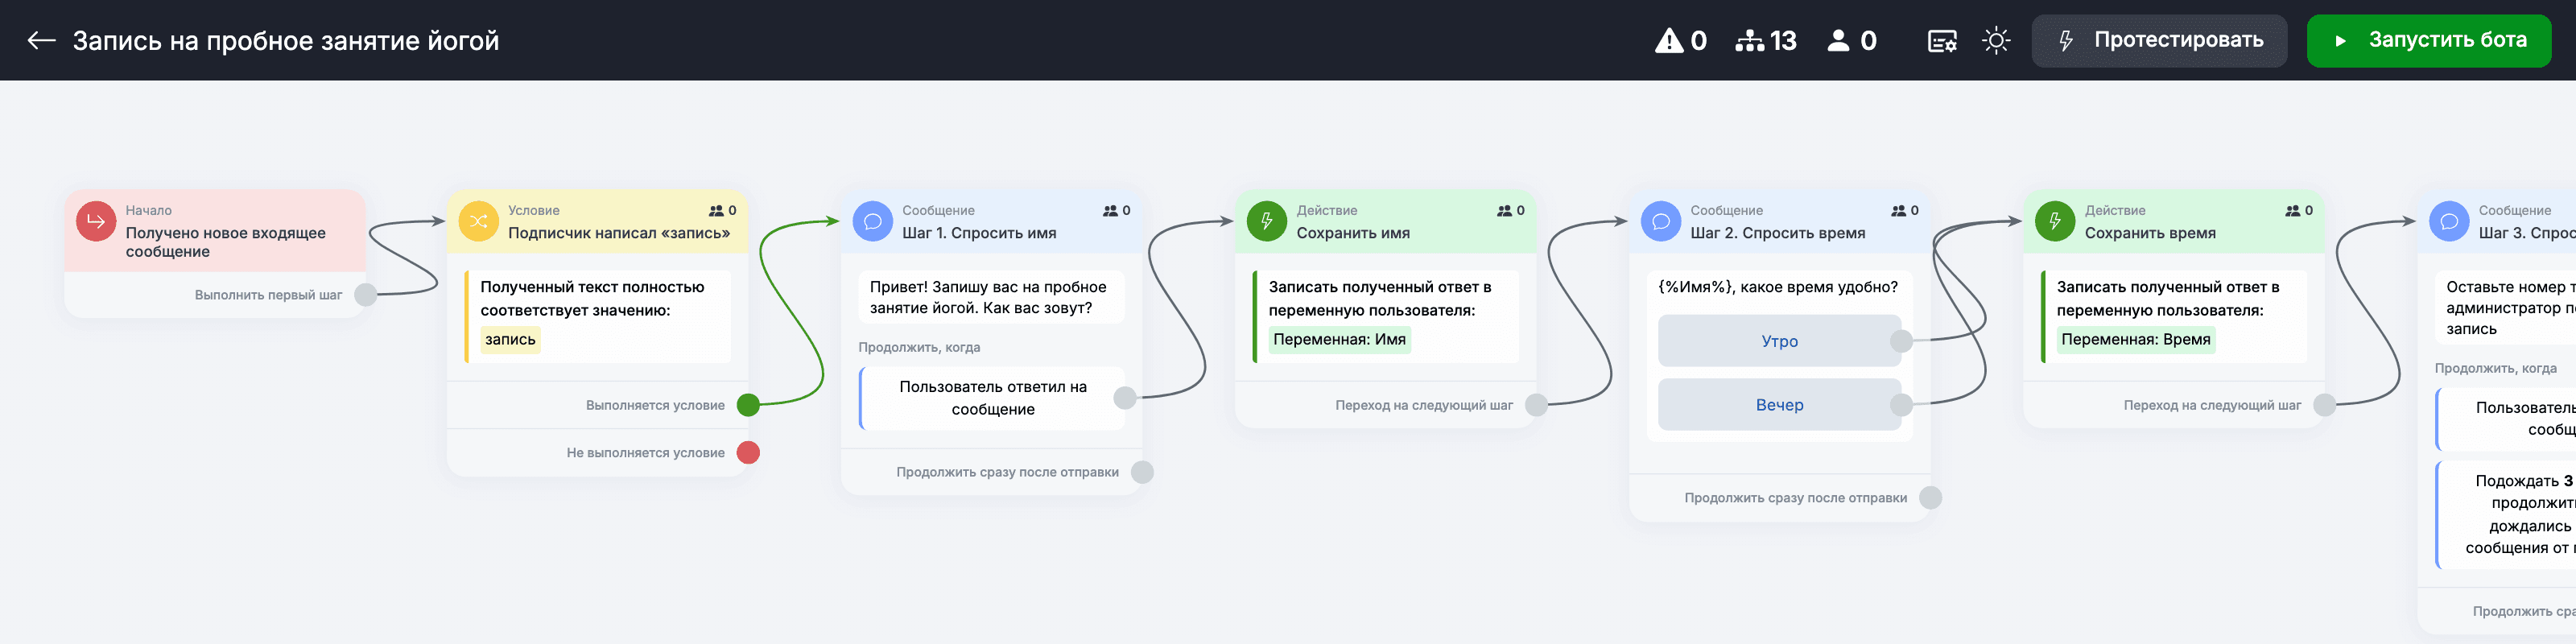The height and width of the screenshot is (644, 2576).
Task: Click the subscribers counter on Сохранить имя block
Action: tap(1510, 211)
